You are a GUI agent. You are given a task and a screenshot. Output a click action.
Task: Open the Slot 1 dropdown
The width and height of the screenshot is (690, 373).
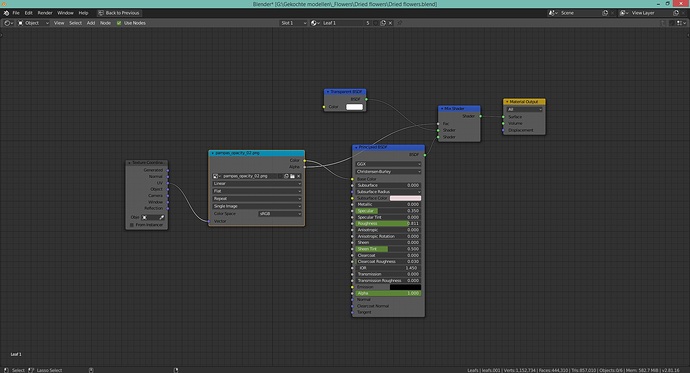[293, 23]
